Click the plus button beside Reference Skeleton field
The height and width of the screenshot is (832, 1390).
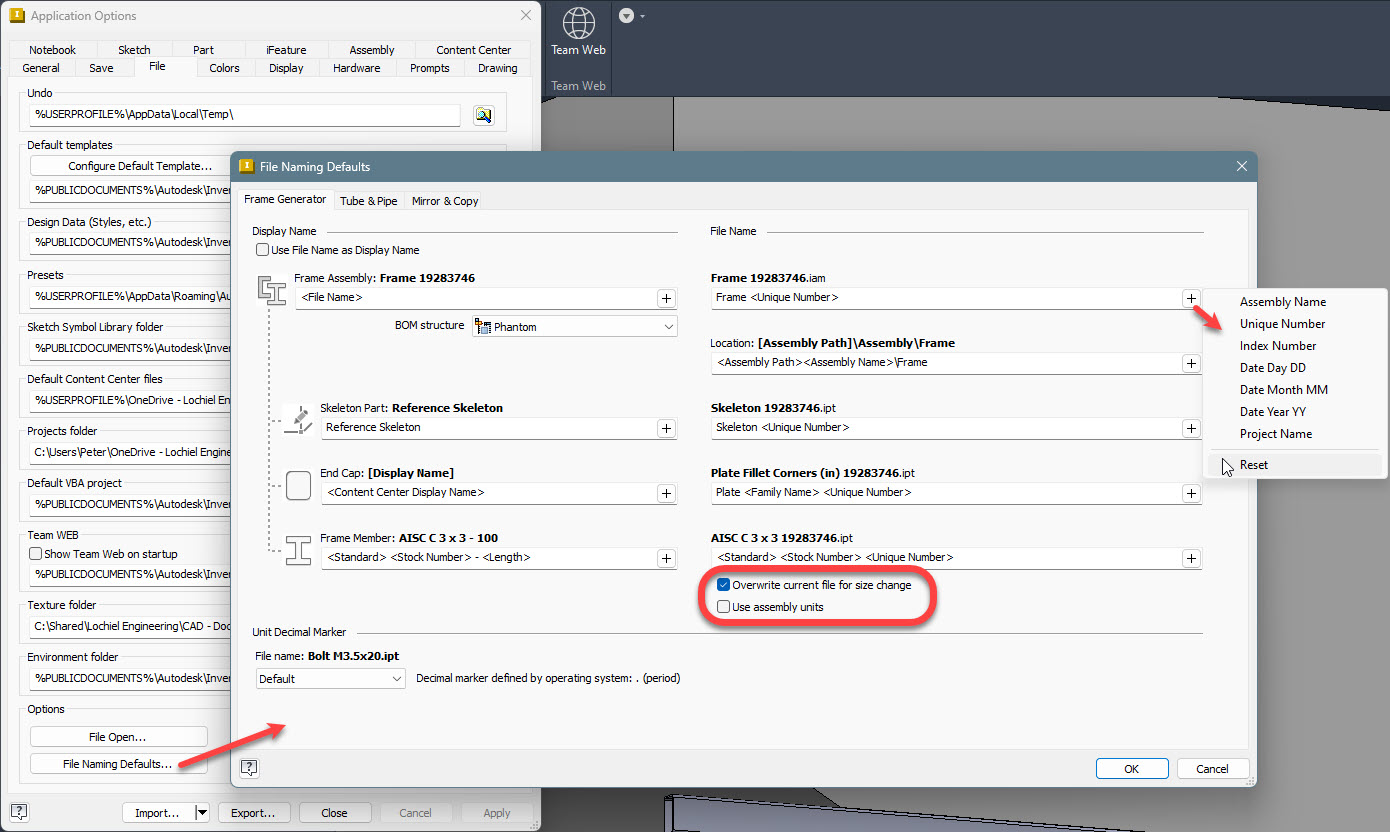[666, 428]
